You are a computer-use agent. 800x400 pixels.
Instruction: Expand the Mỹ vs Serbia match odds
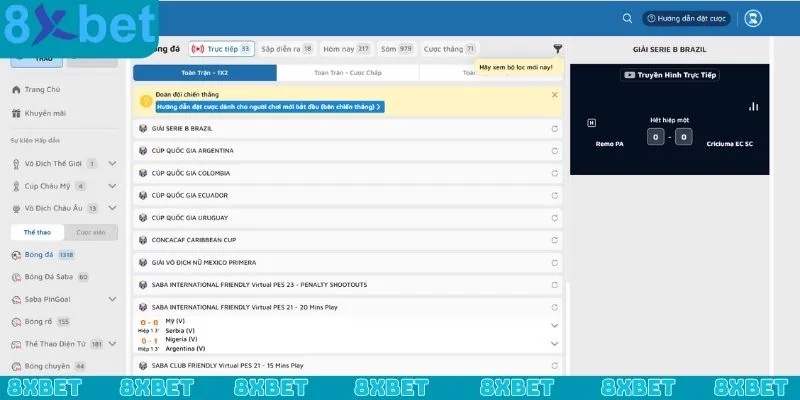click(x=554, y=326)
